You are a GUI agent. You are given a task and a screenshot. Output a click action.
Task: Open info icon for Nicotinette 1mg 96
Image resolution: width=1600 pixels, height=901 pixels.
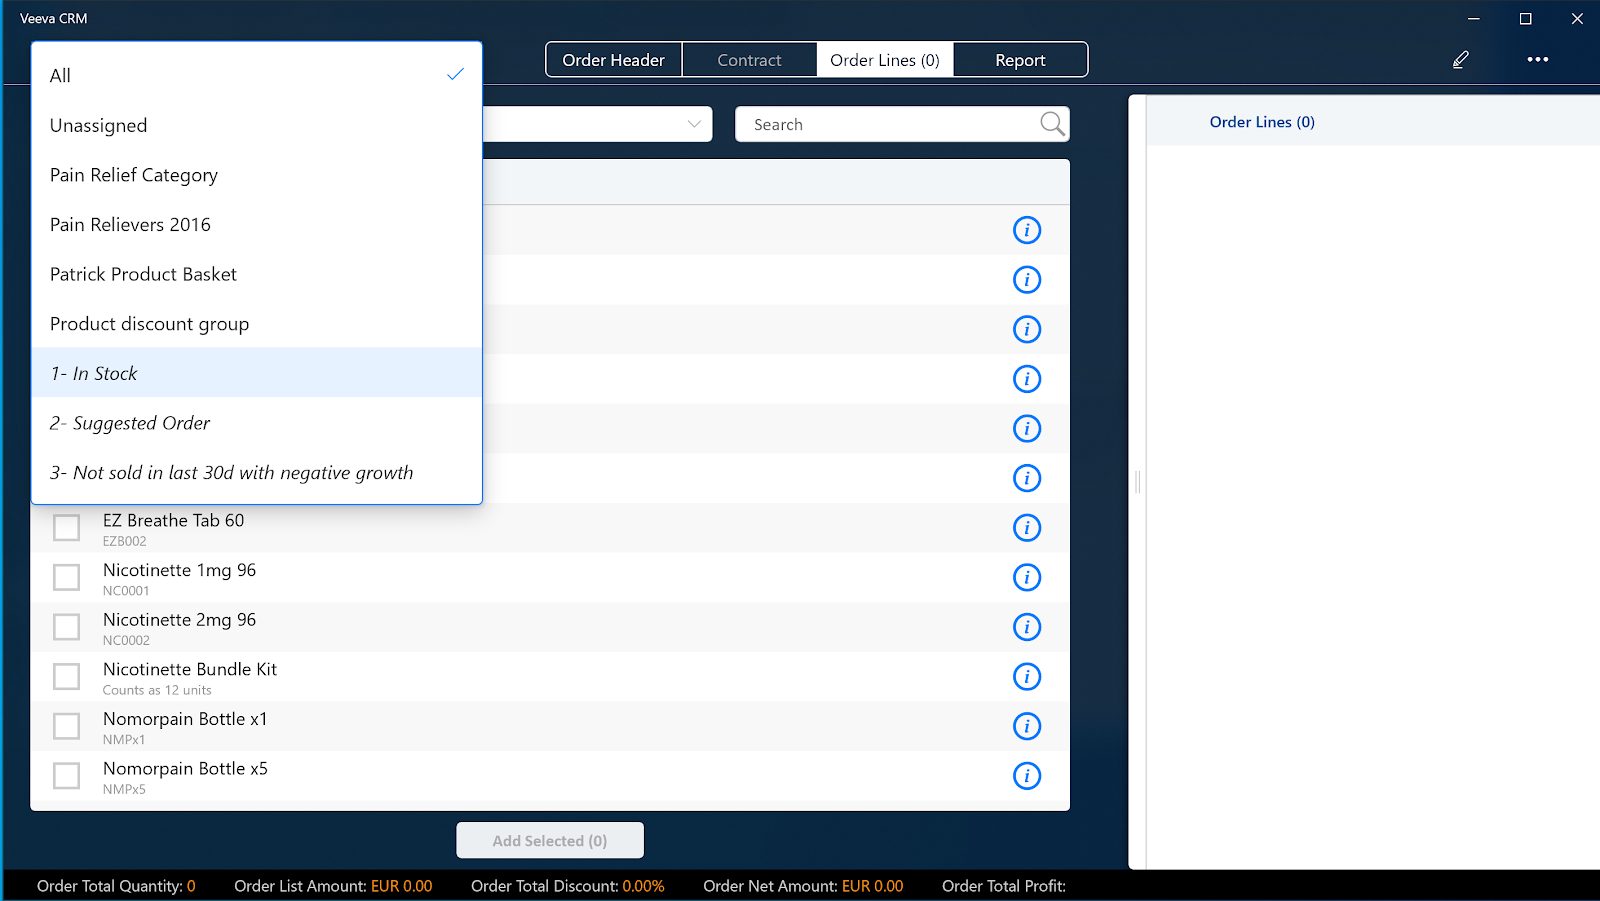(x=1027, y=578)
